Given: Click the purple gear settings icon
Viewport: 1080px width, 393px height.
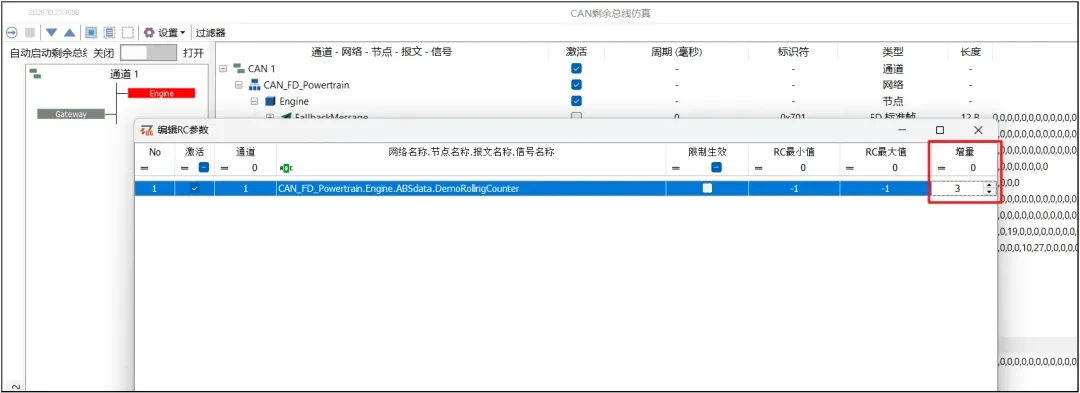Looking at the screenshot, I should [149, 32].
